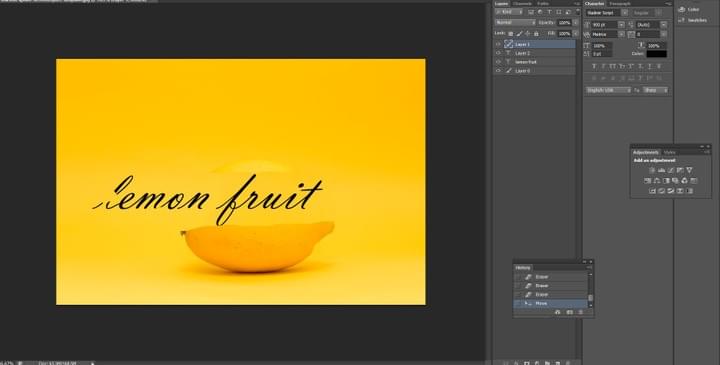Add a Black & White adjustment
The width and height of the screenshot is (720, 365).
(666, 181)
